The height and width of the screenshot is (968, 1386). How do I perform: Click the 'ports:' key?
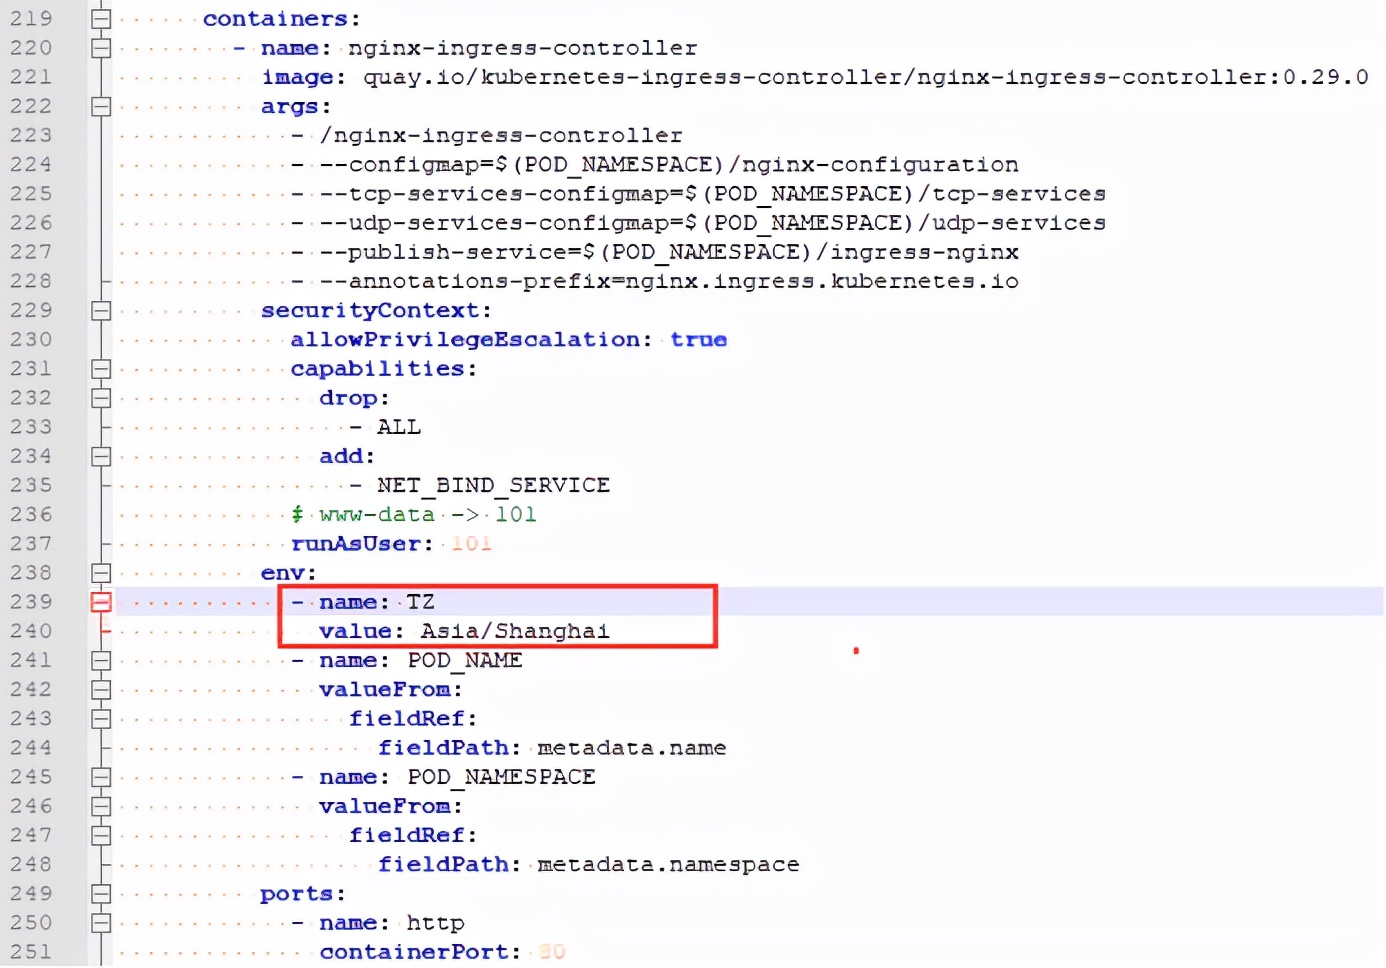click(x=303, y=893)
